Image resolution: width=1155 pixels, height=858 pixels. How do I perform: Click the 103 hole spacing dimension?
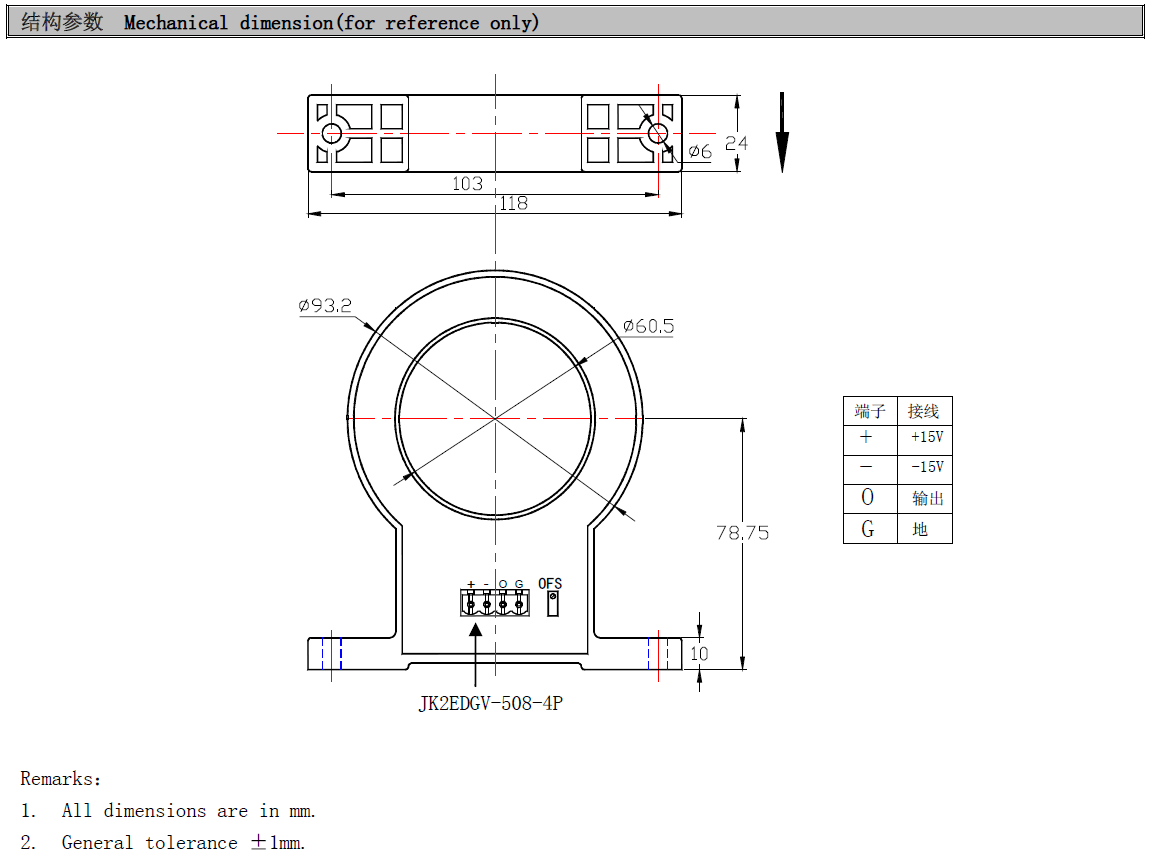pyautogui.click(x=467, y=183)
